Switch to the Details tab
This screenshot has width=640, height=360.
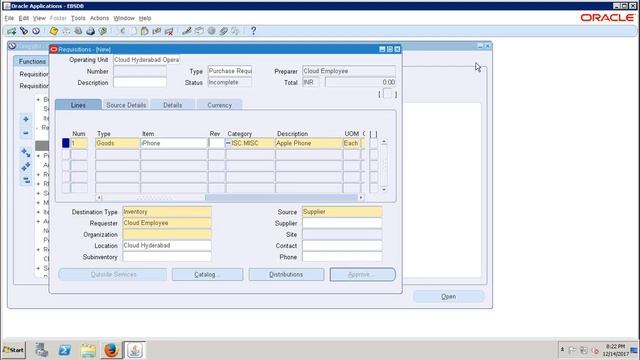point(173,105)
